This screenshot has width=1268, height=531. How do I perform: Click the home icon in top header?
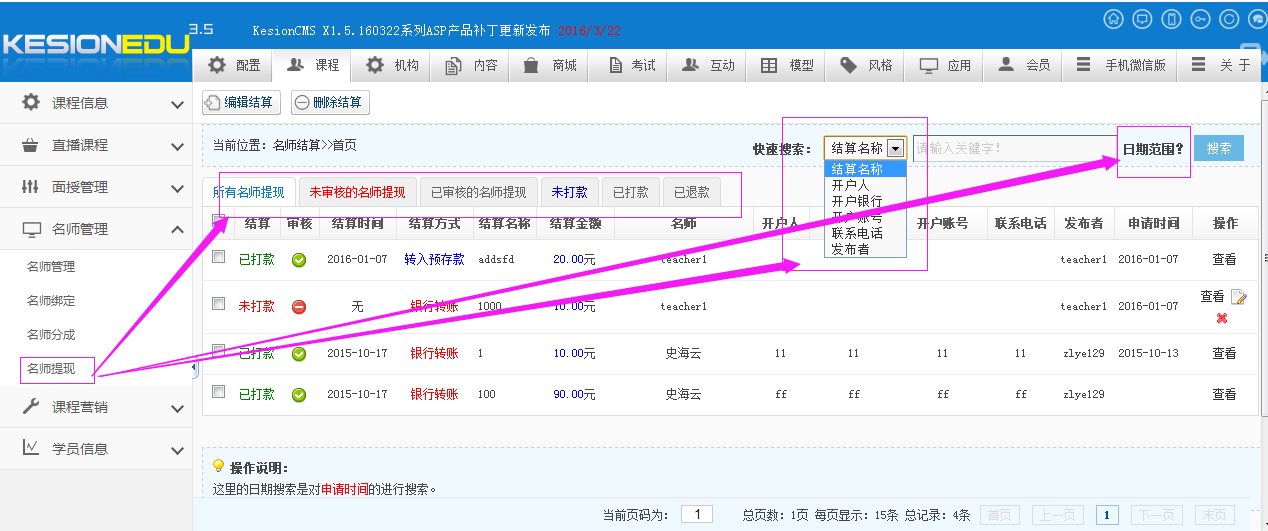click(x=1113, y=19)
